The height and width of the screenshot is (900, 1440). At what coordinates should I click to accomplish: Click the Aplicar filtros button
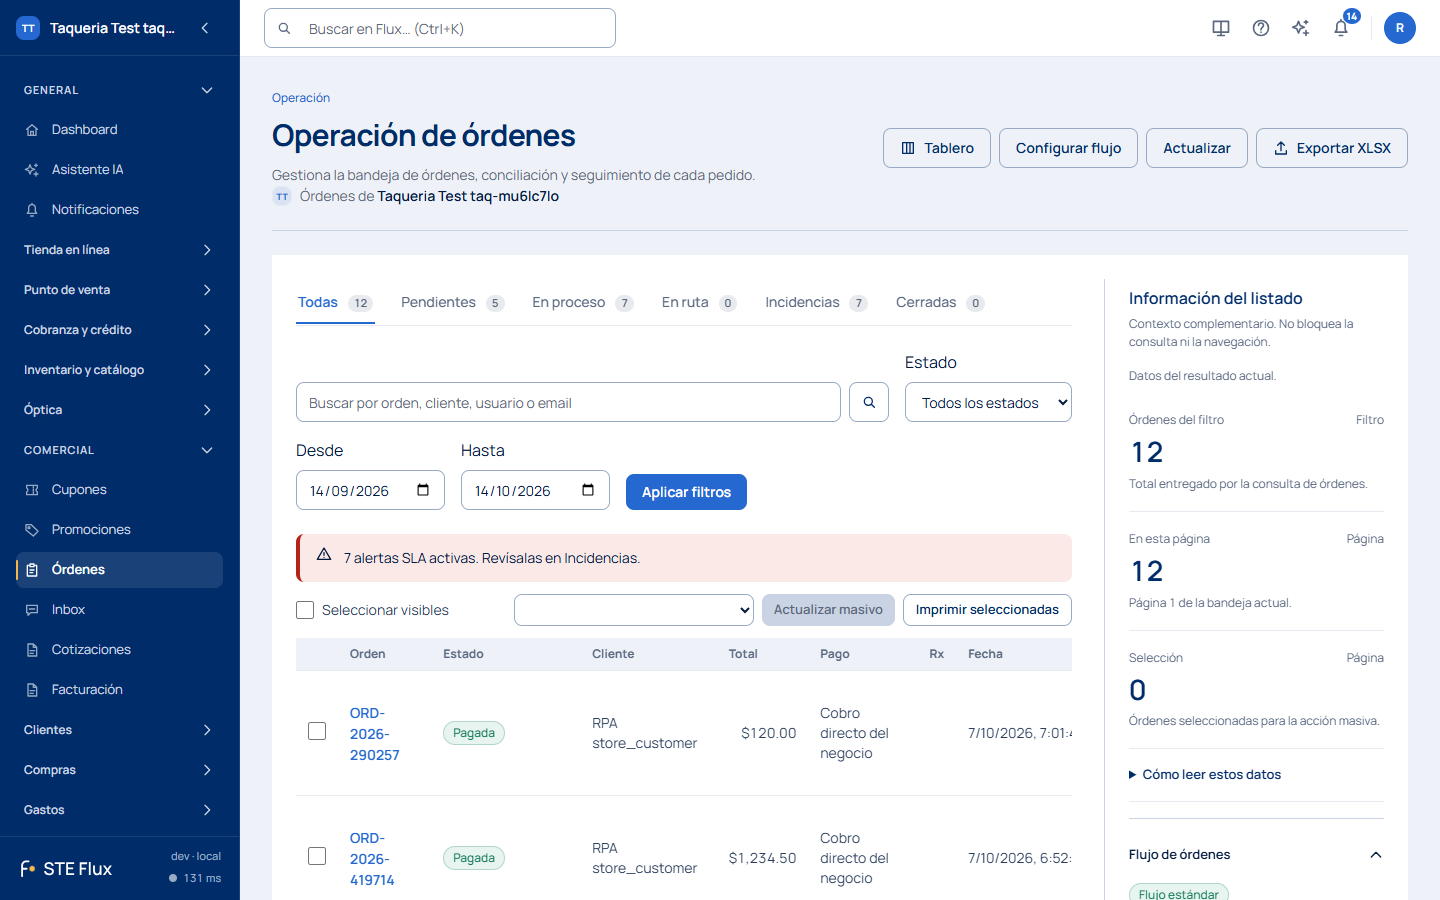click(x=686, y=492)
